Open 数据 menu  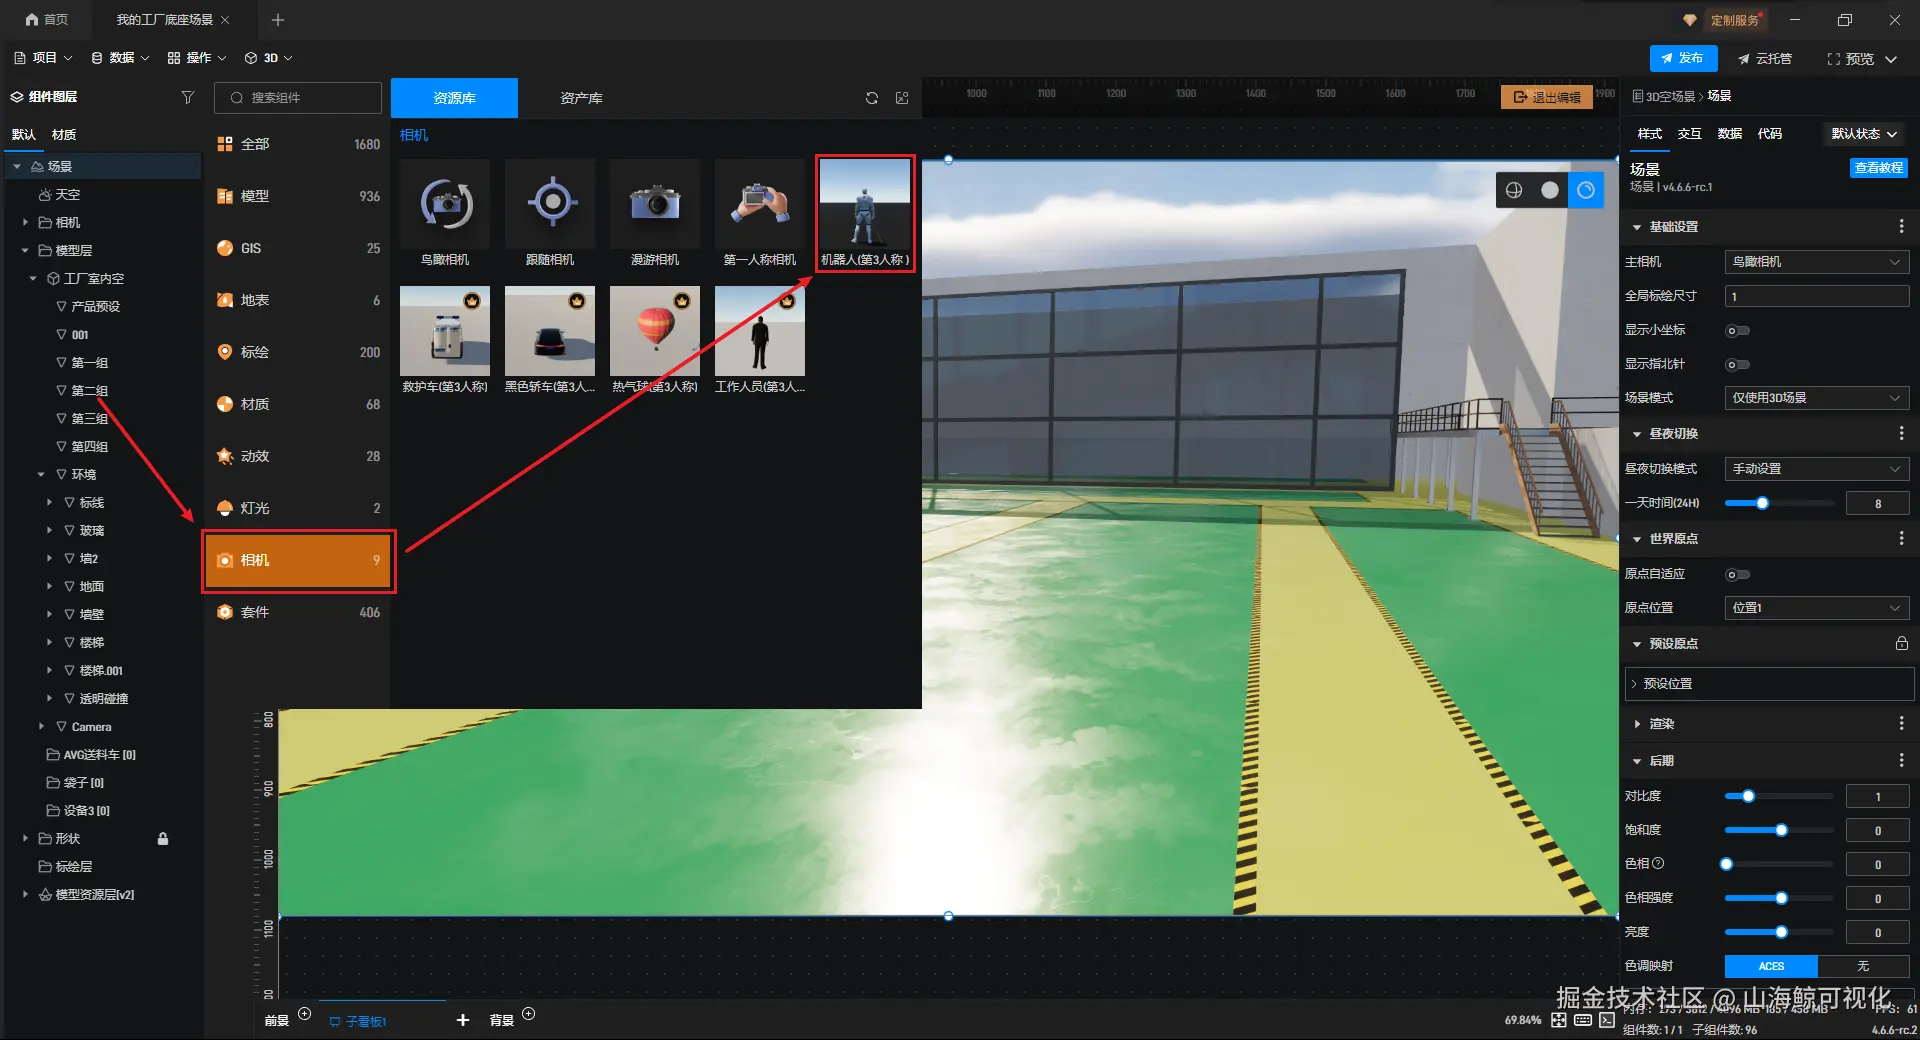point(120,58)
